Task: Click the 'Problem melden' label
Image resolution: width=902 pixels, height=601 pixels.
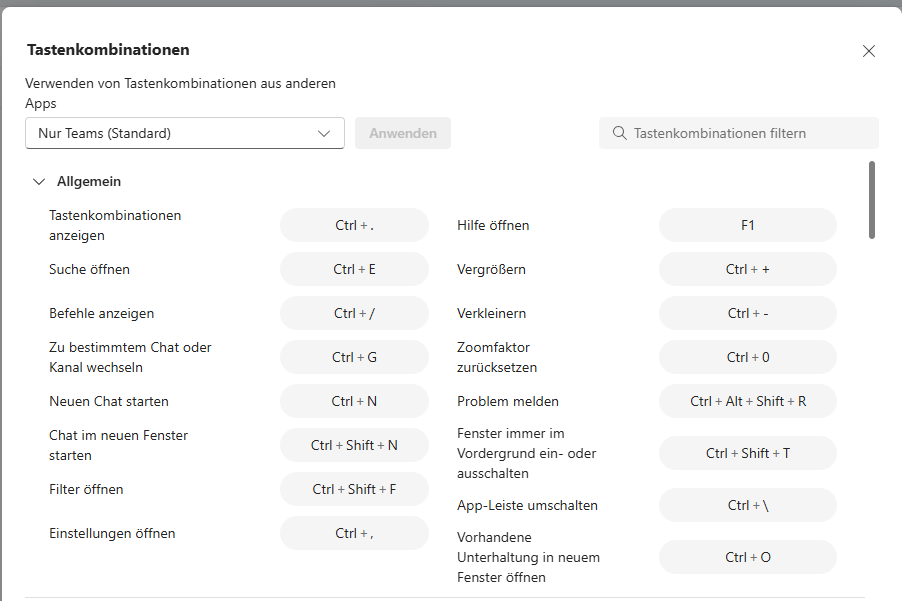Action: click(508, 401)
